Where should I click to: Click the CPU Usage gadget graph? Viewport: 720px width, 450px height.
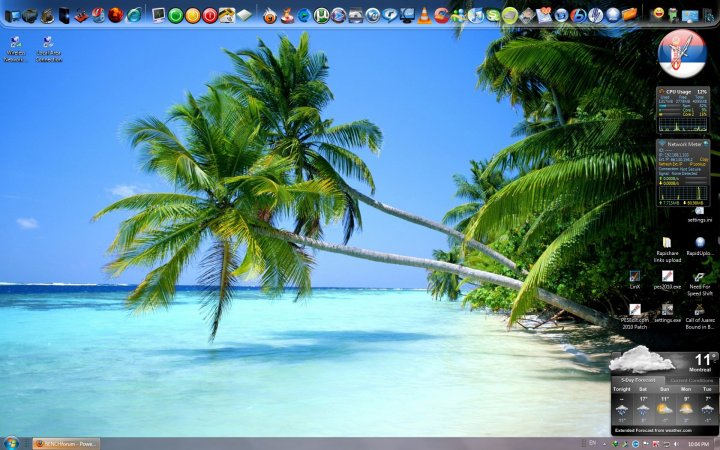click(x=683, y=124)
